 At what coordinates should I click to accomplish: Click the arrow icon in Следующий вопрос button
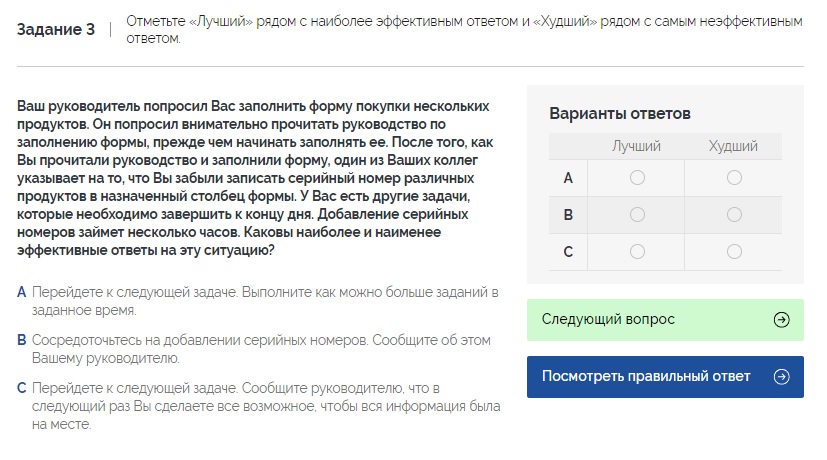click(781, 320)
